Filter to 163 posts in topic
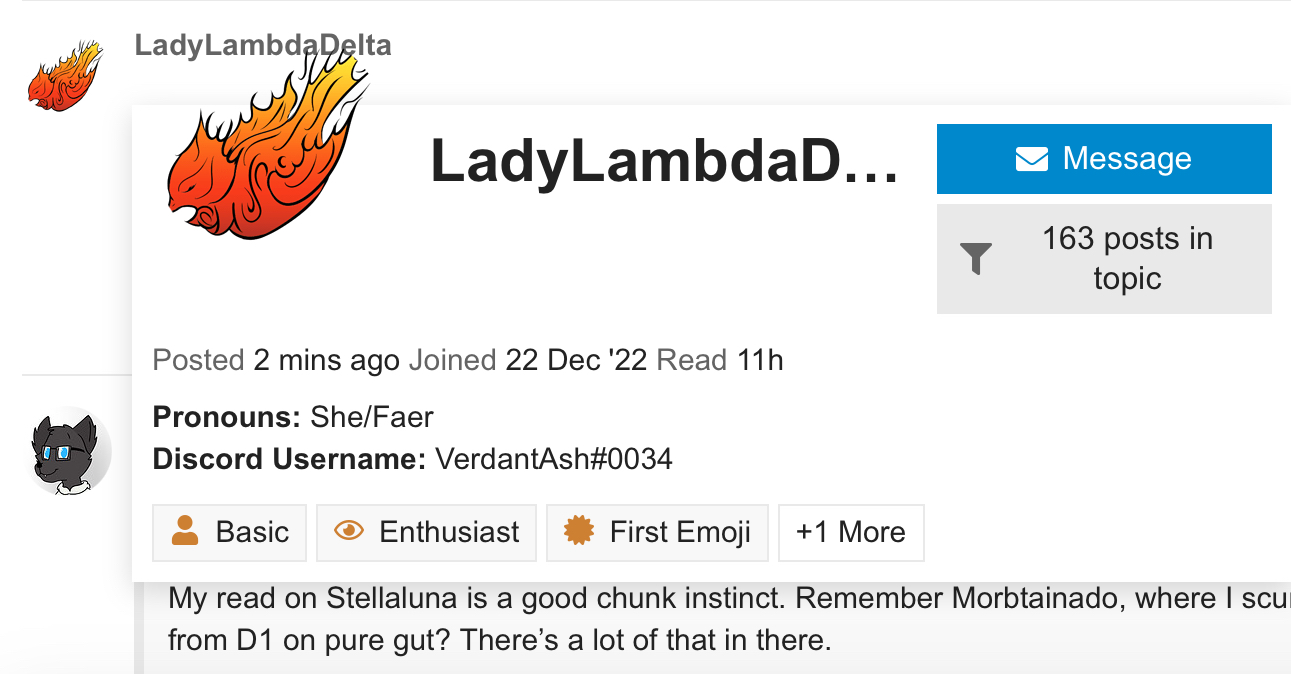 (1104, 259)
